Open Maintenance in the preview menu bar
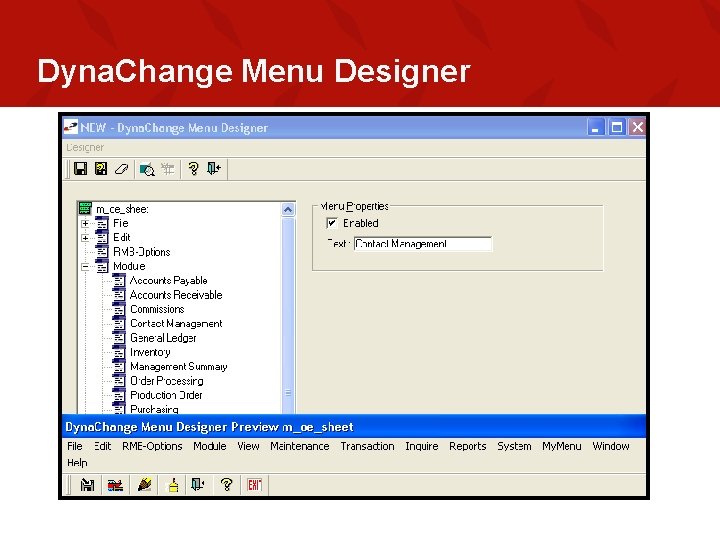The width and height of the screenshot is (720, 540). (x=299, y=446)
